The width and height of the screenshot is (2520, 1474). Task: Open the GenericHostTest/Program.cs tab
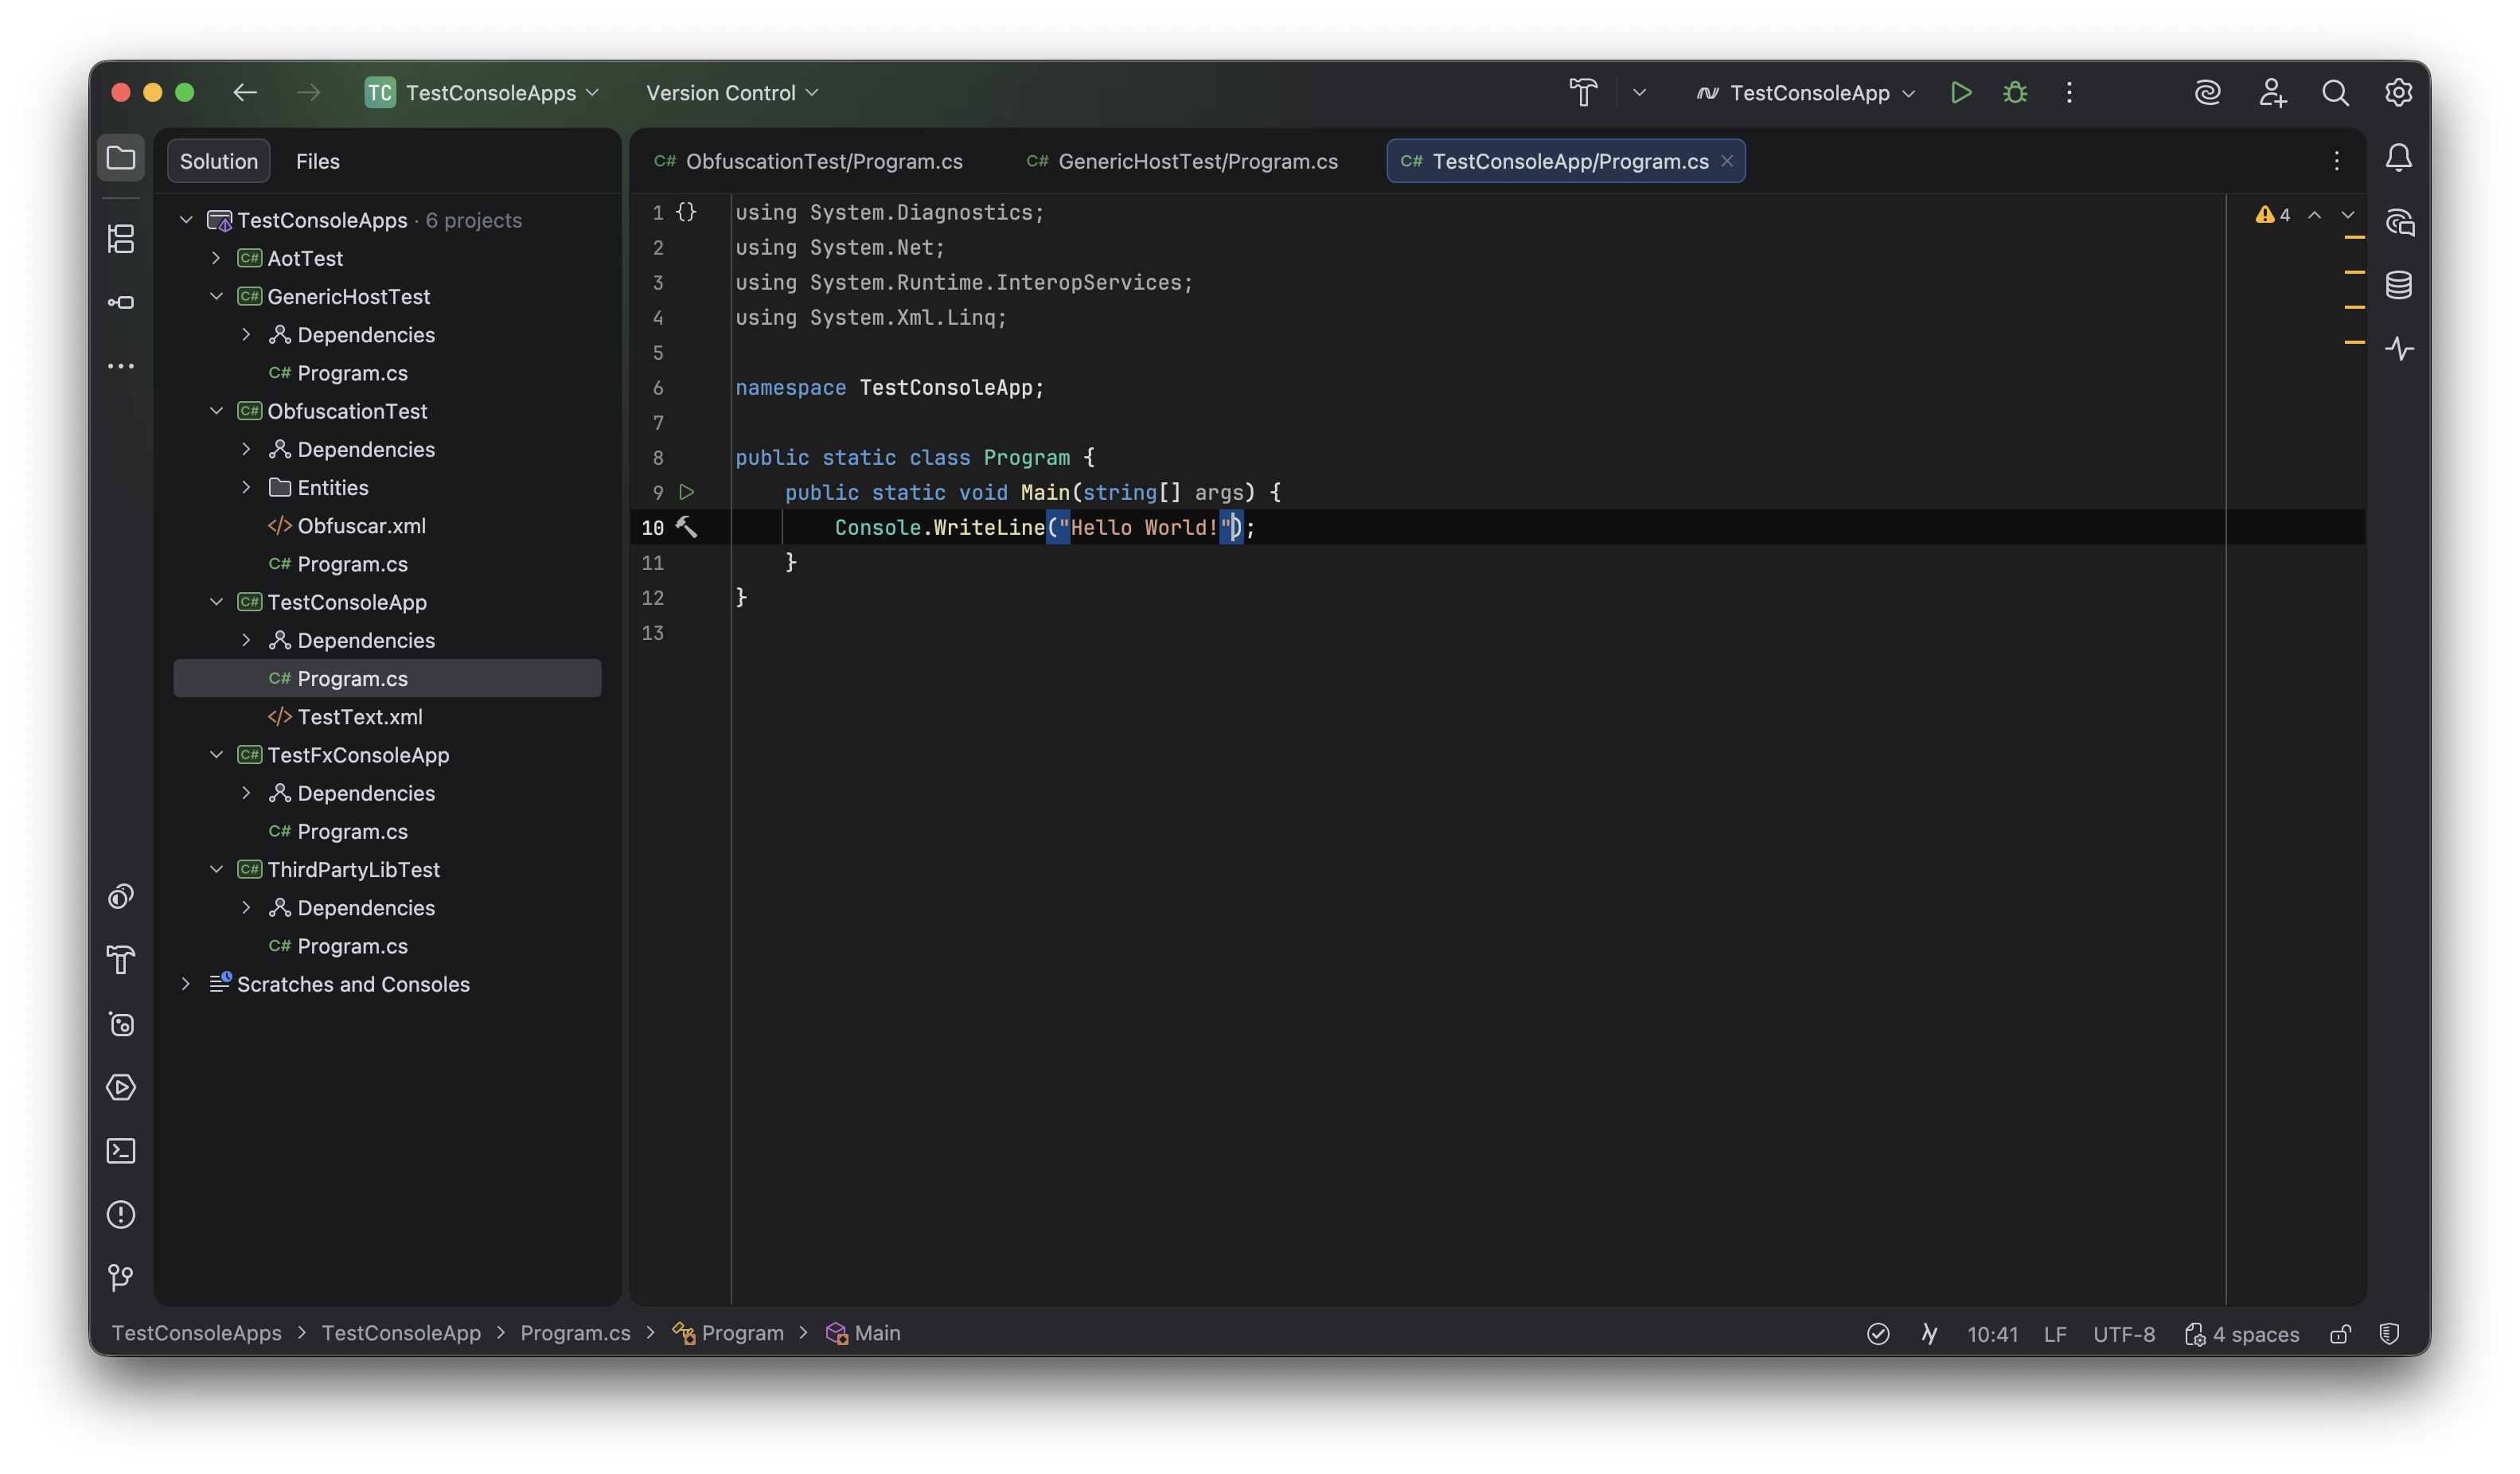(x=1182, y=160)
